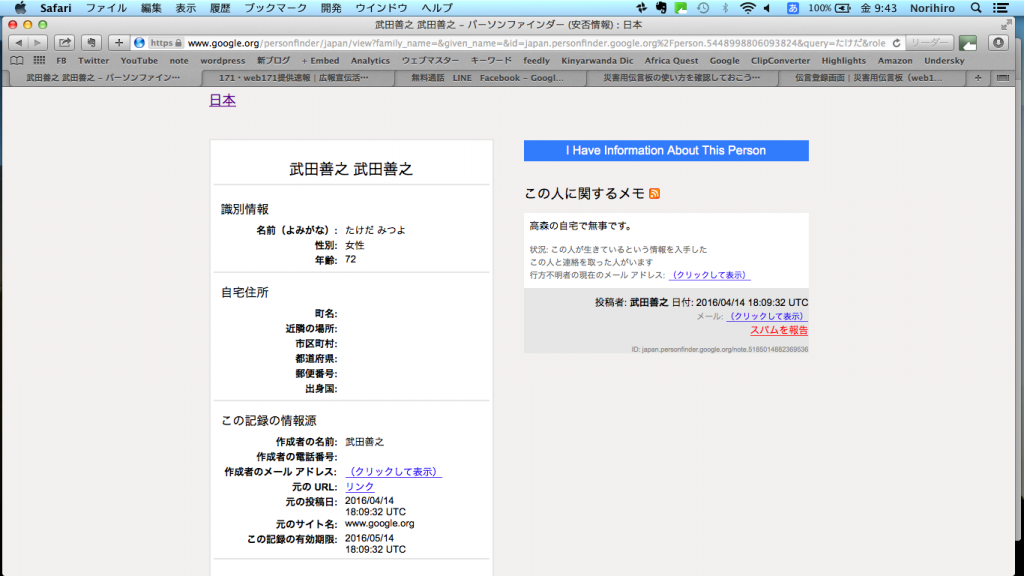Open the Share button in Safari toolbar
Viewport: 1024px width, 576px height.
point(64,43)
